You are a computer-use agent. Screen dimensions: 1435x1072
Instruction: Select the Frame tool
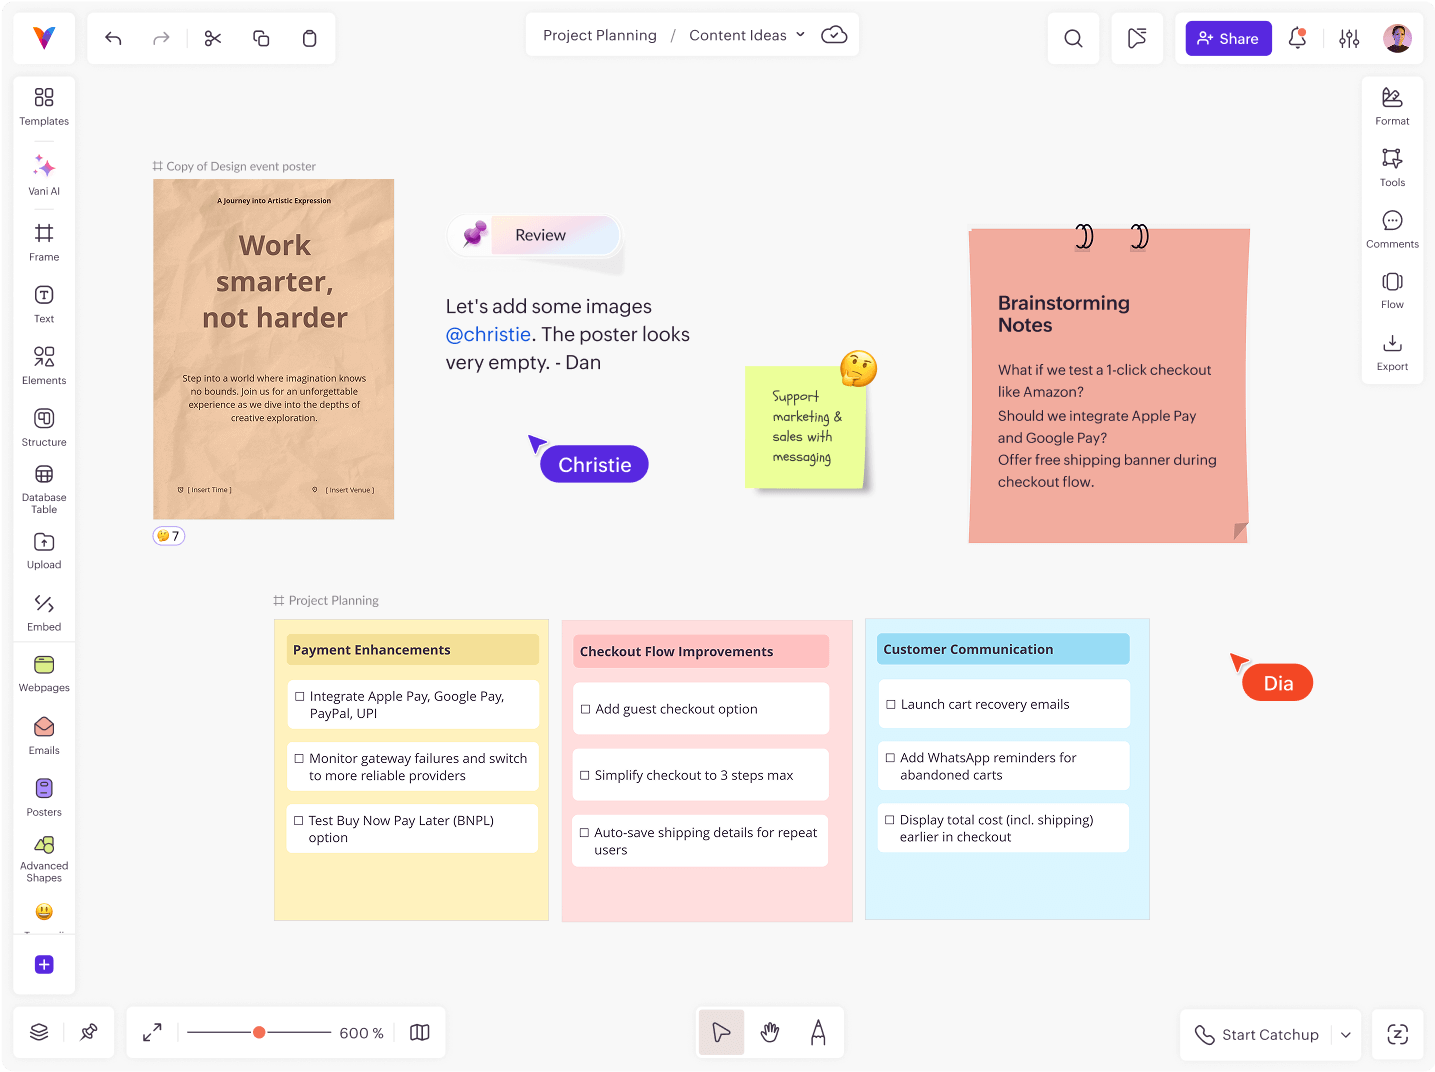(x=43, y=240)
